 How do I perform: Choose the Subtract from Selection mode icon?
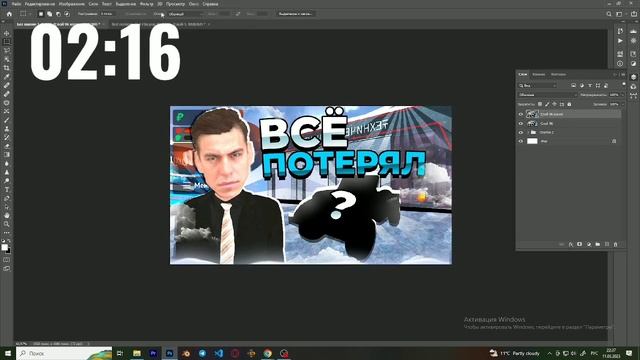click(58, 14)
